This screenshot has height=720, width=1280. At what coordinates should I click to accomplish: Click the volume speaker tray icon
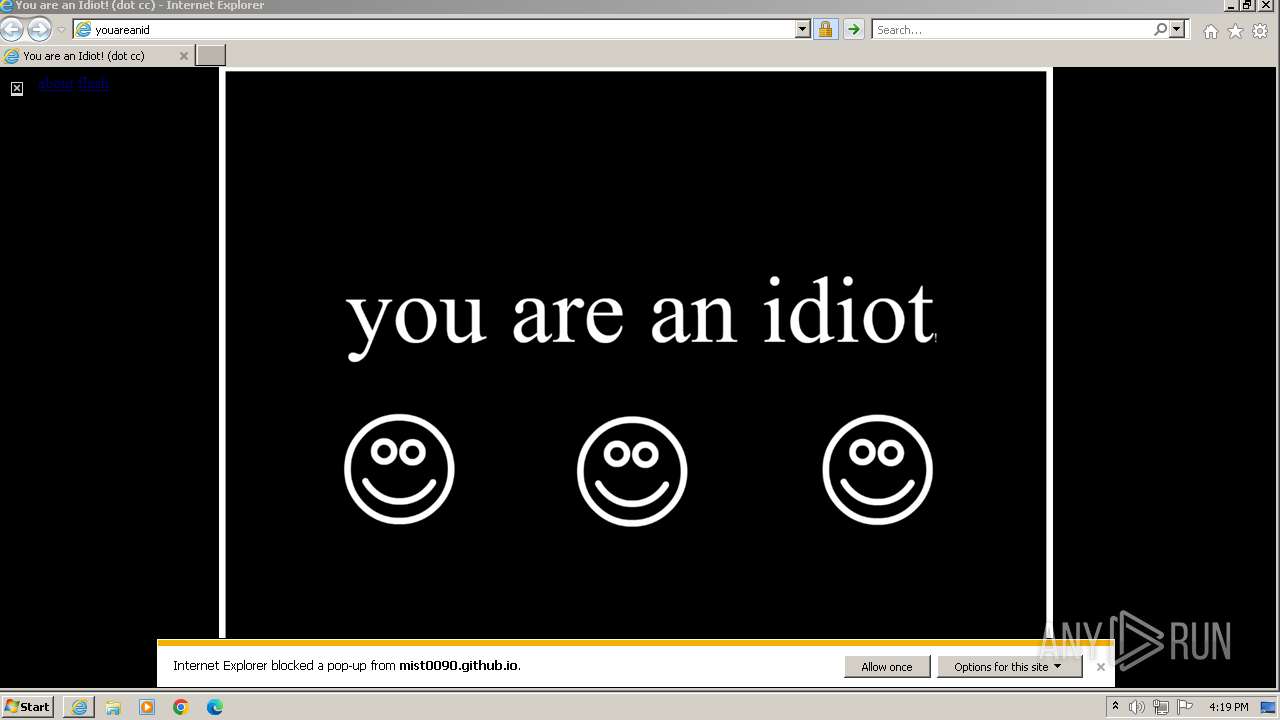pyautogui.click(x=1137, y=707)
